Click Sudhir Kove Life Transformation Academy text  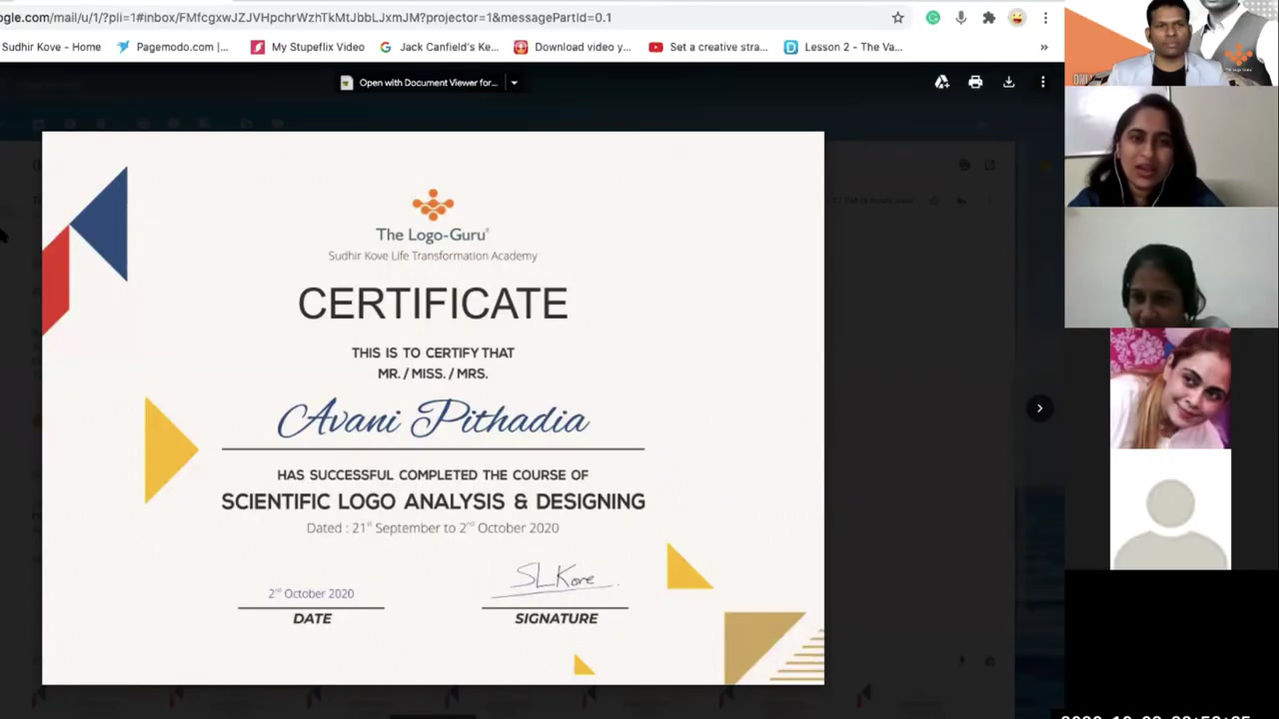coord(433,256)
